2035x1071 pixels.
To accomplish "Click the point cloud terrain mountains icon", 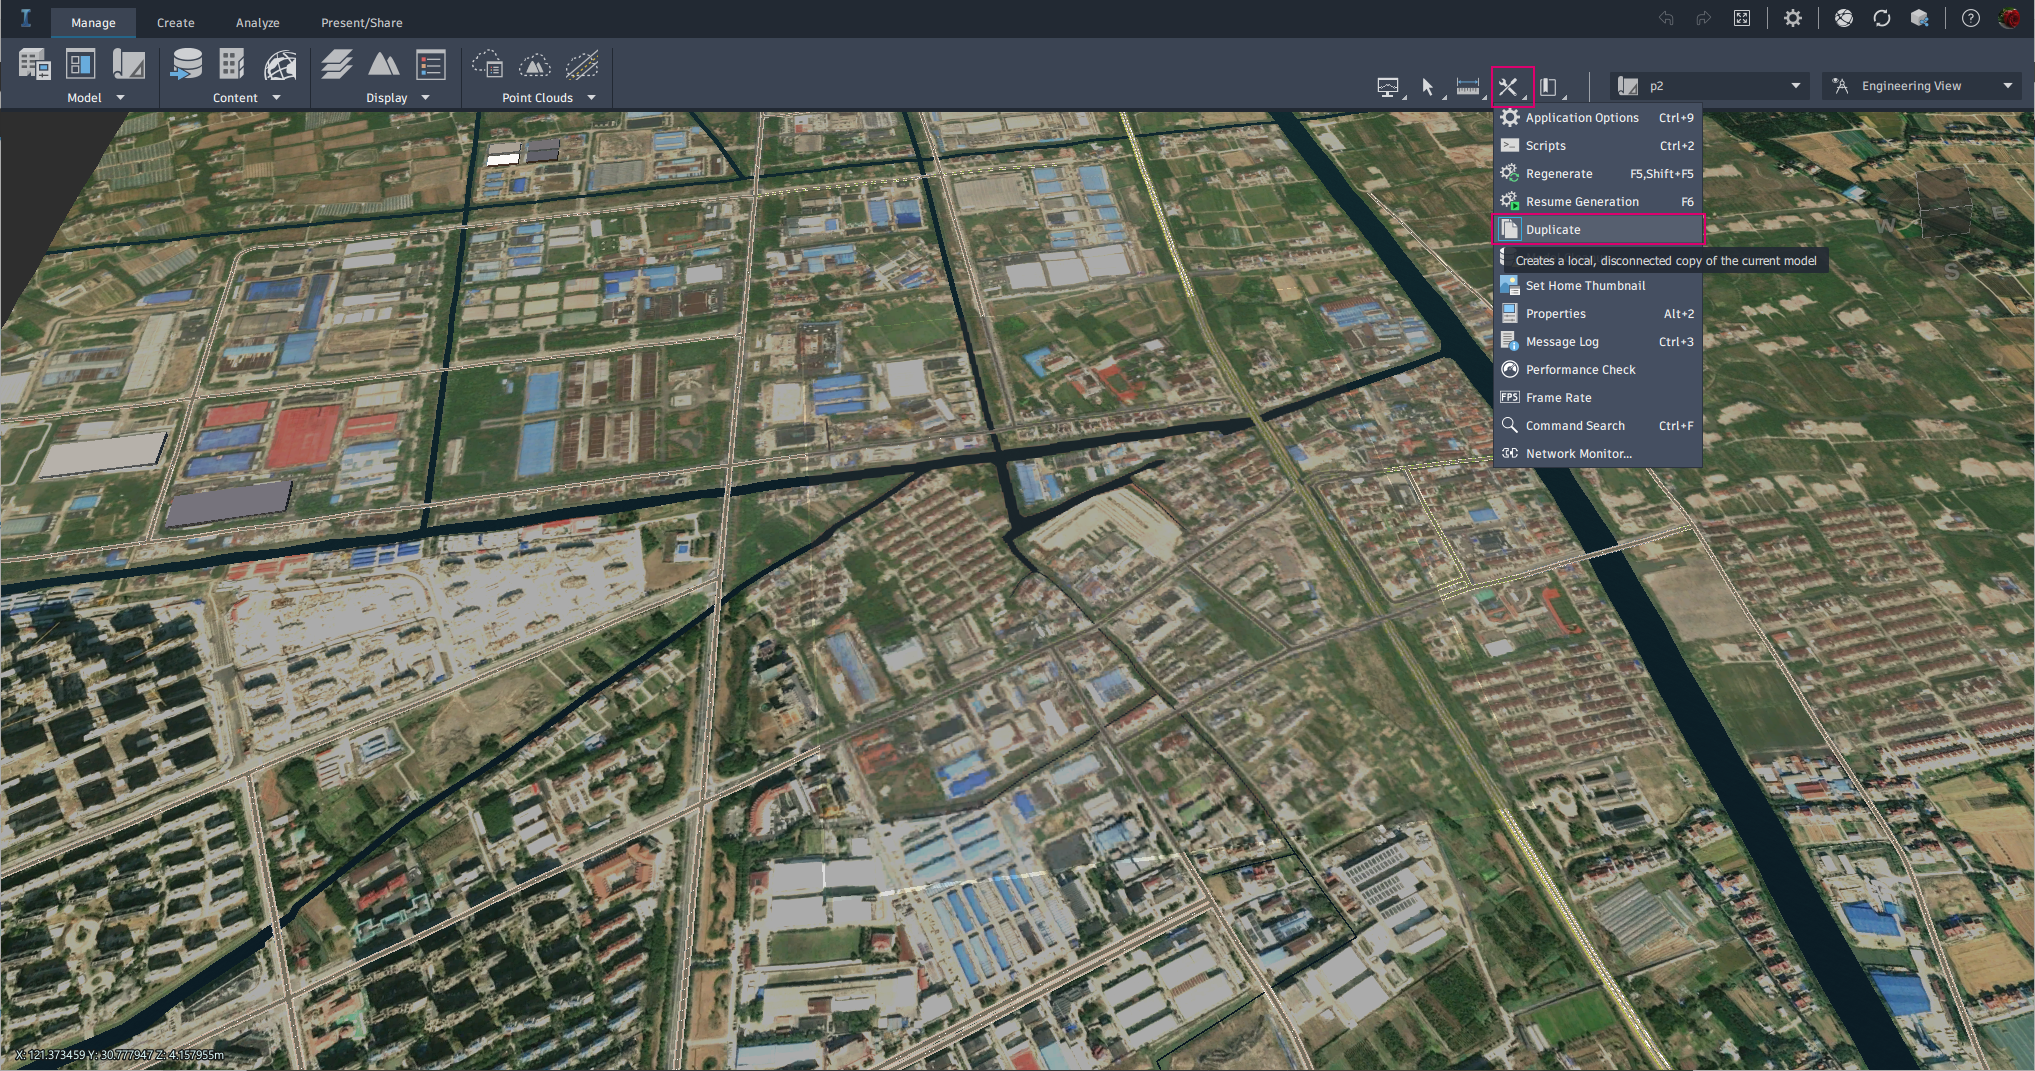I will pyautogui.click(x=535, y=65).
